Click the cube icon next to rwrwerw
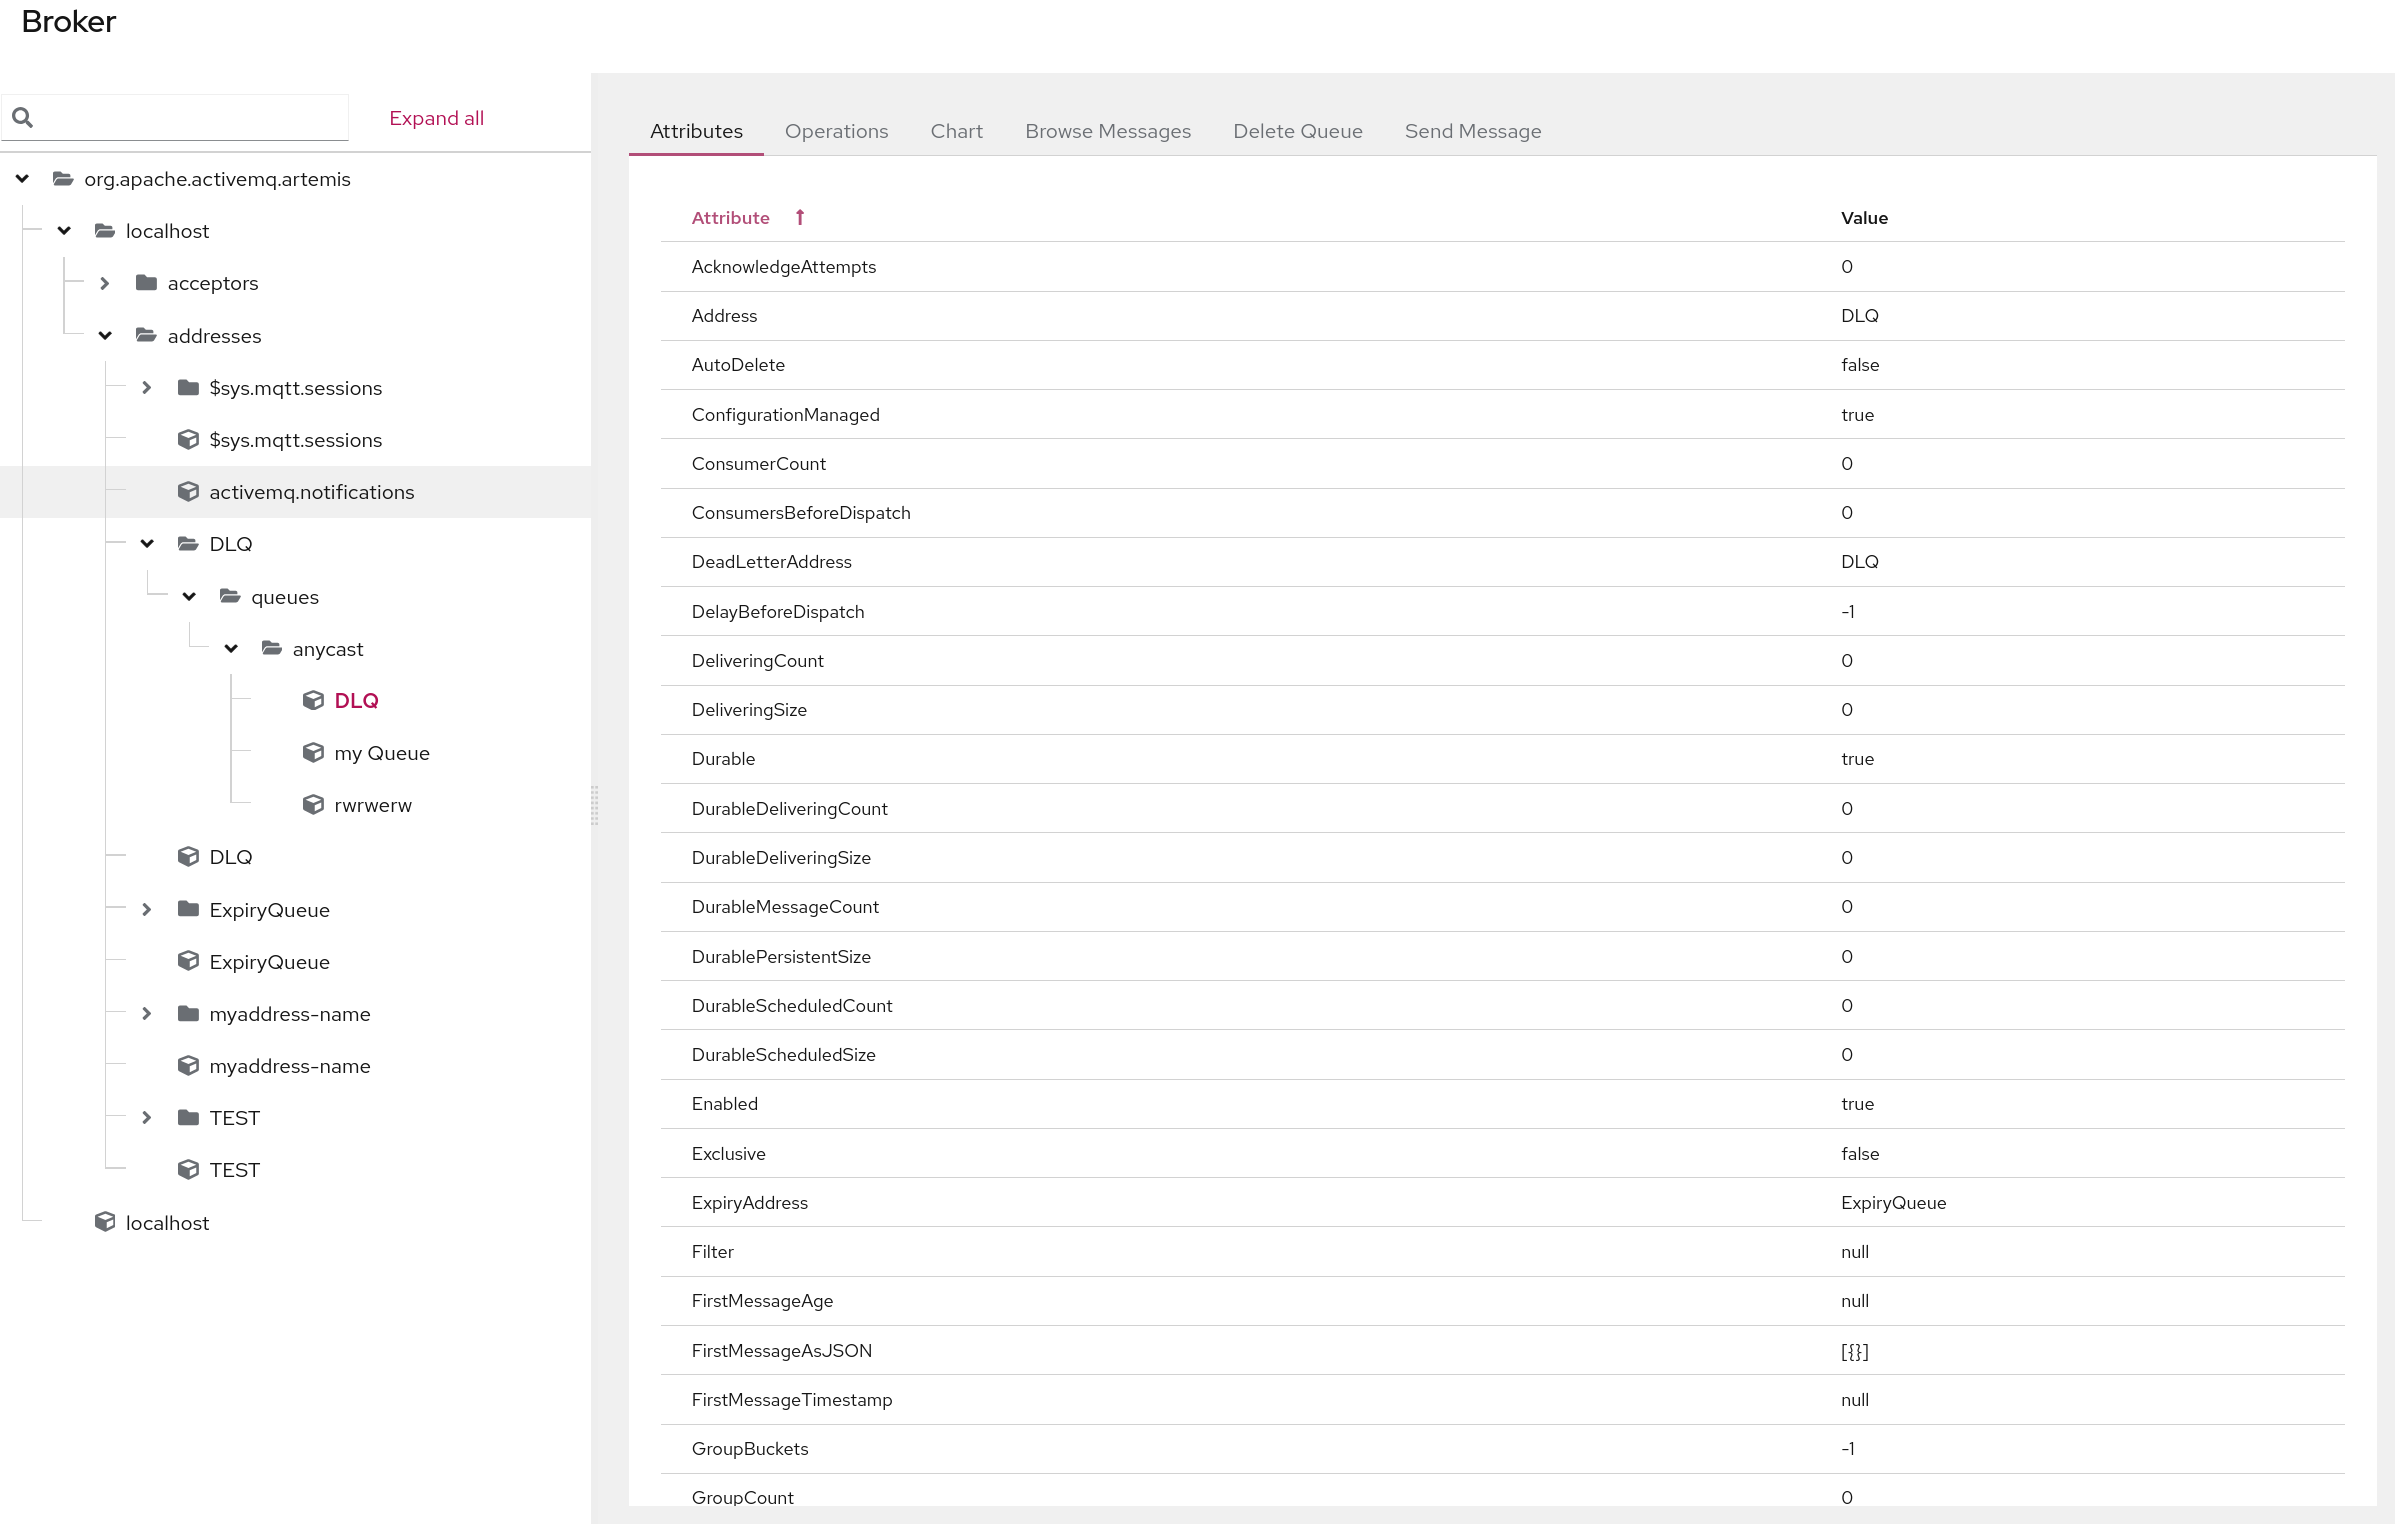This screenshot has width=2395, height=1524. (313, 805)
